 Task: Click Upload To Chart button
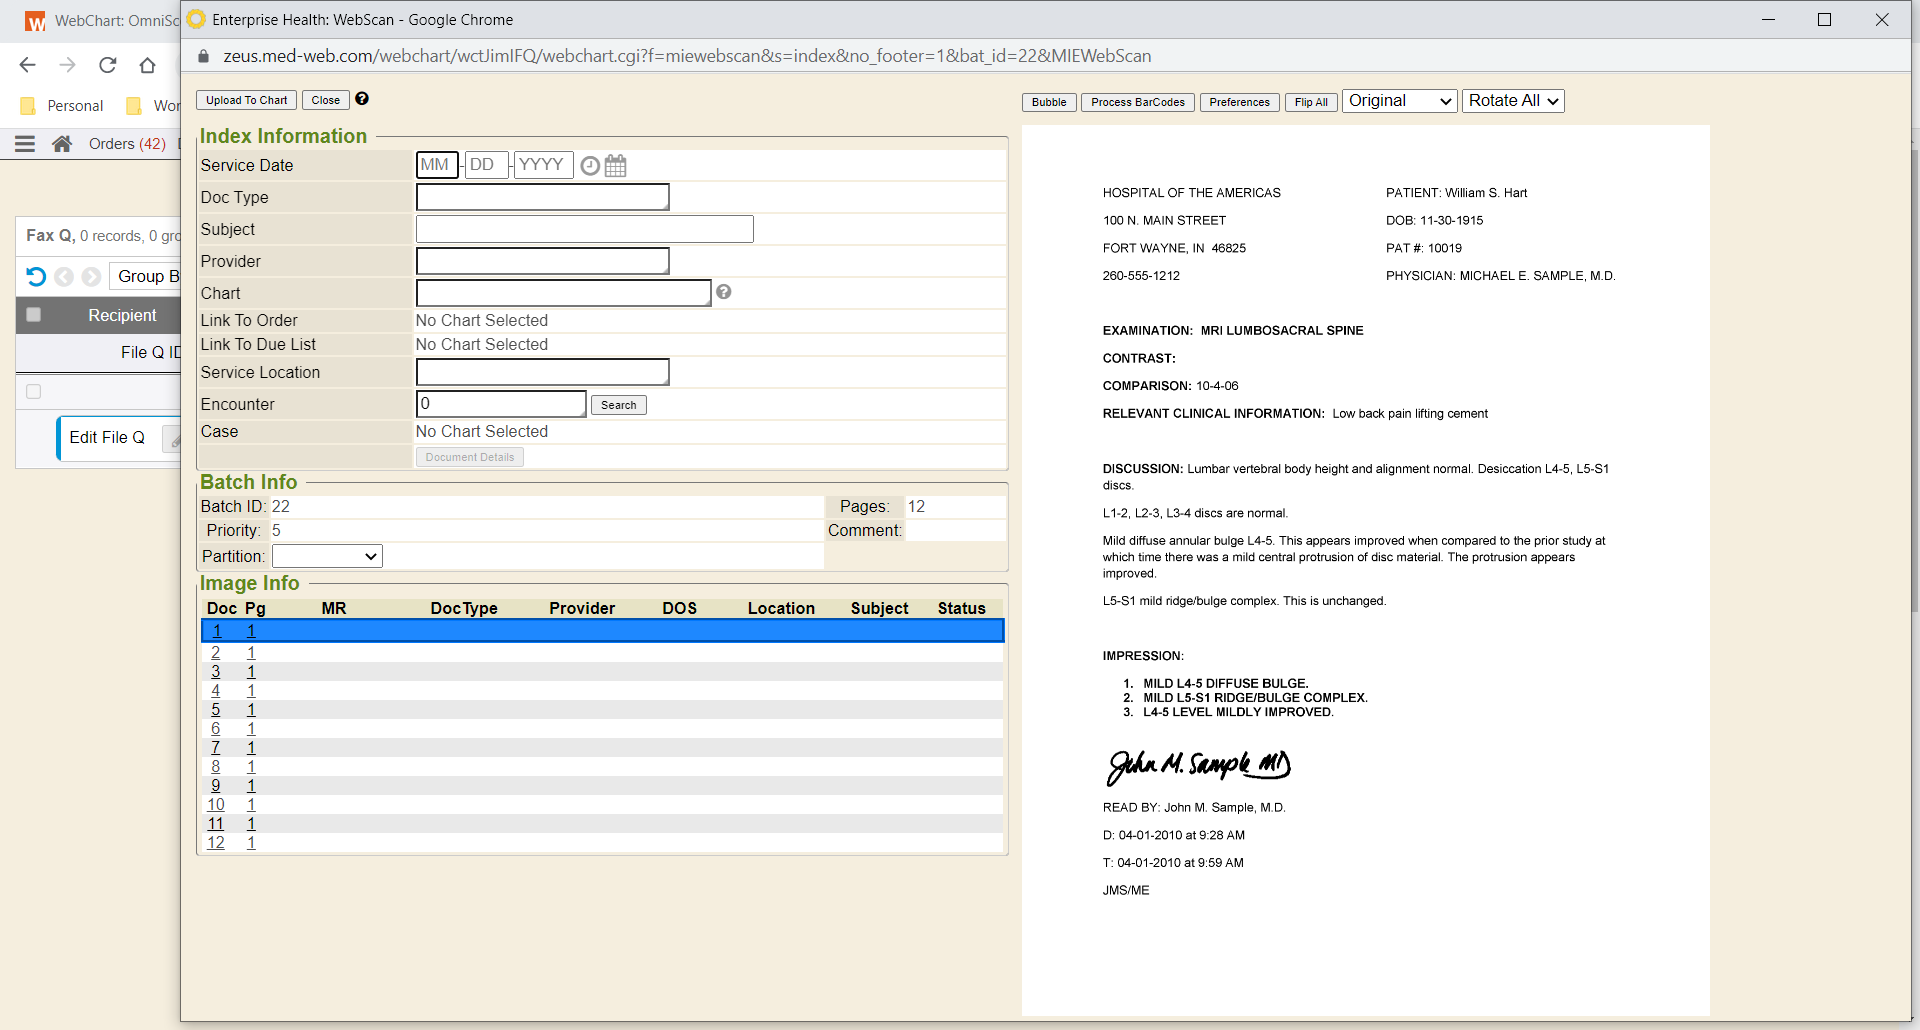(246, 100)
